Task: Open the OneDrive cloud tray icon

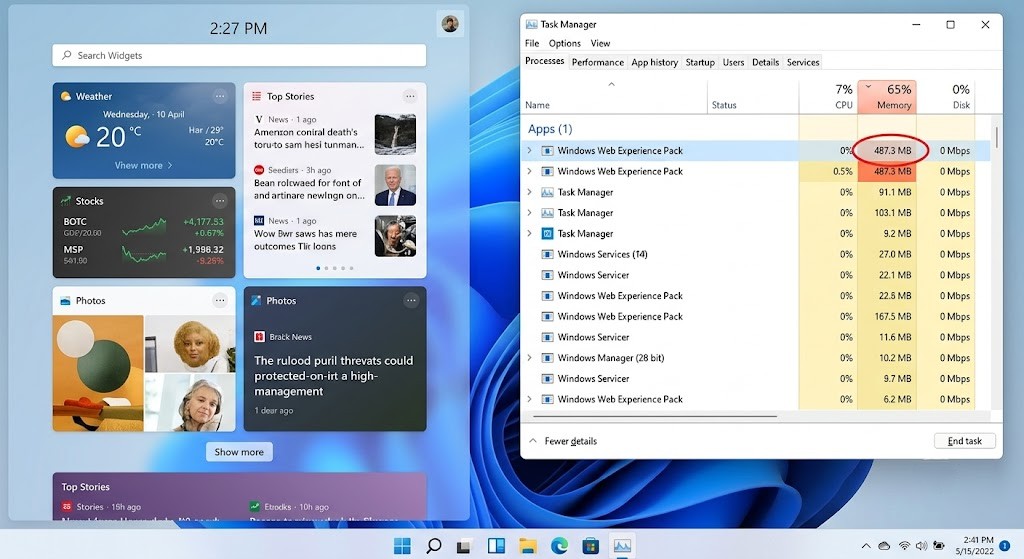Action: point(884,545)
